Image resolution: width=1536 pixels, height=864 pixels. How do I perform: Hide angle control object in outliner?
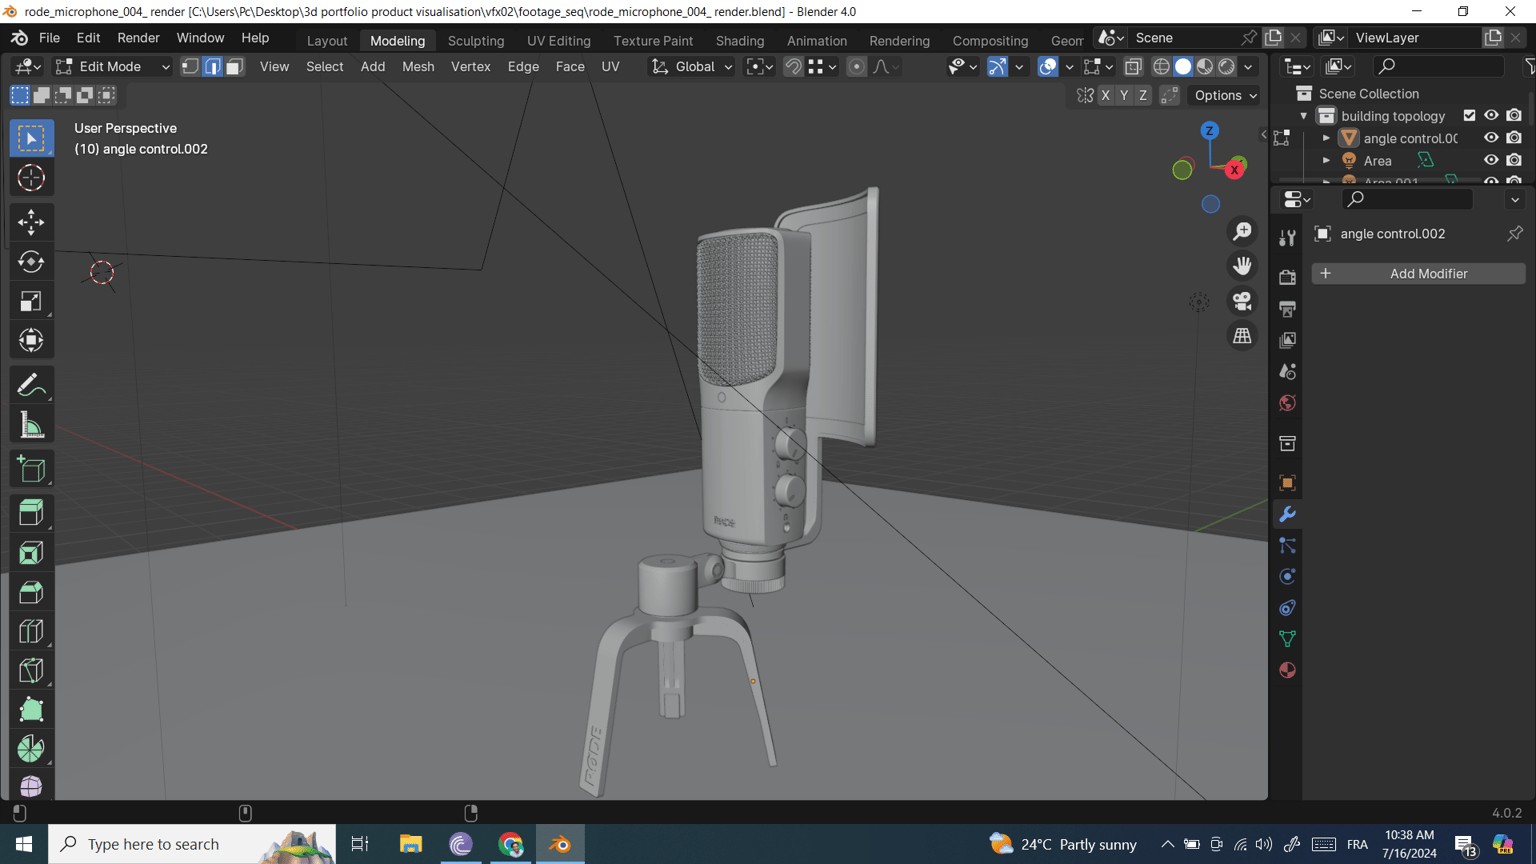click(1491, 138)
